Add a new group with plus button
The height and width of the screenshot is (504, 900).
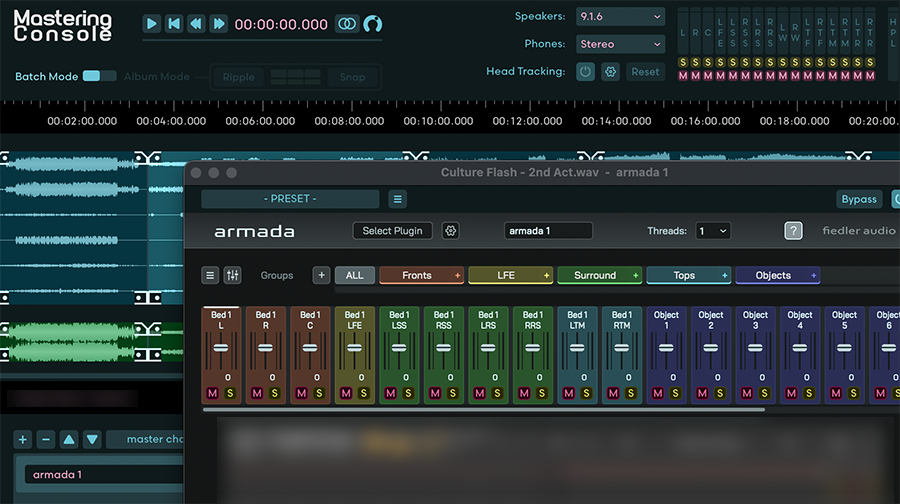[x=321, y=275]
